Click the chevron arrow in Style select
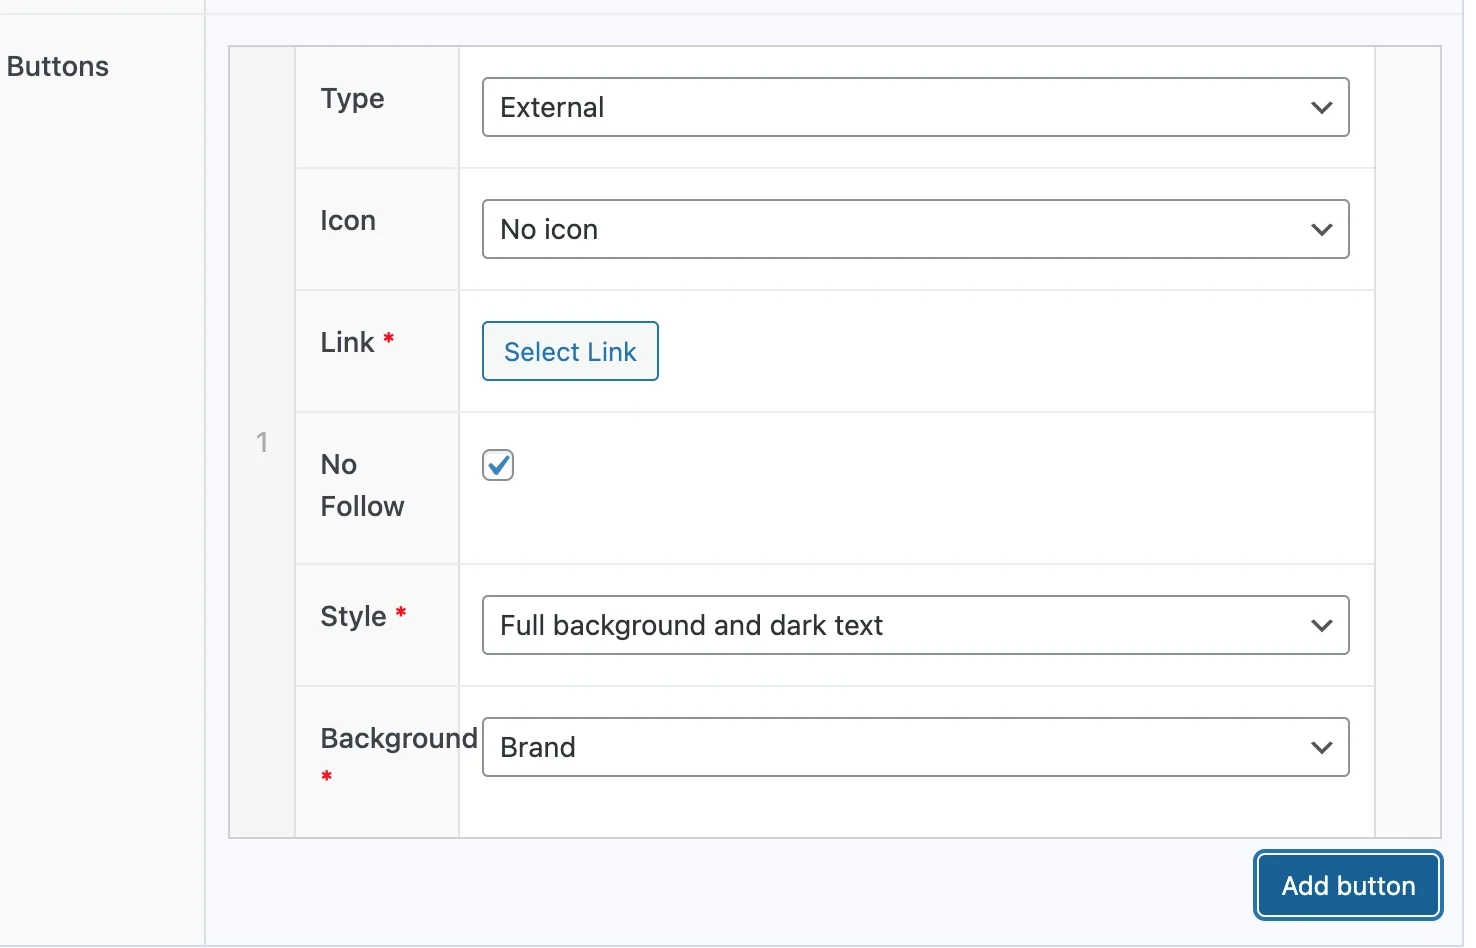Image resolution: width=1476 pixels, height=948 pixels. 1321,626
